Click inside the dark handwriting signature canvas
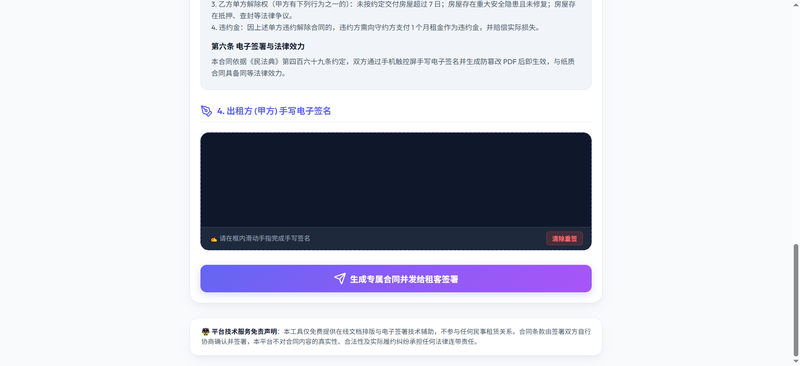This screenshot has width=800, height=366. point(396,180)
